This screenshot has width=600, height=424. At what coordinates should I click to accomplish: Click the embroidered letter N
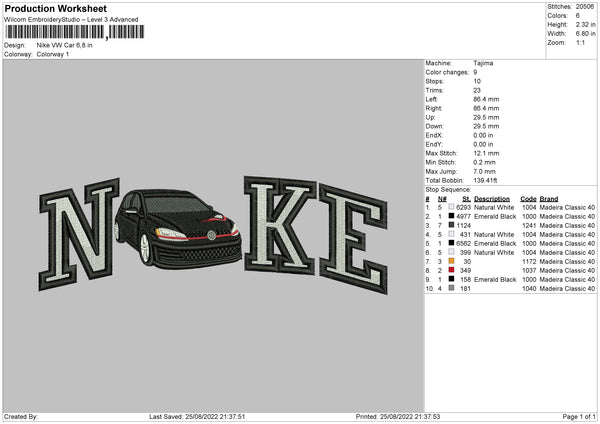tap(78, 233)
